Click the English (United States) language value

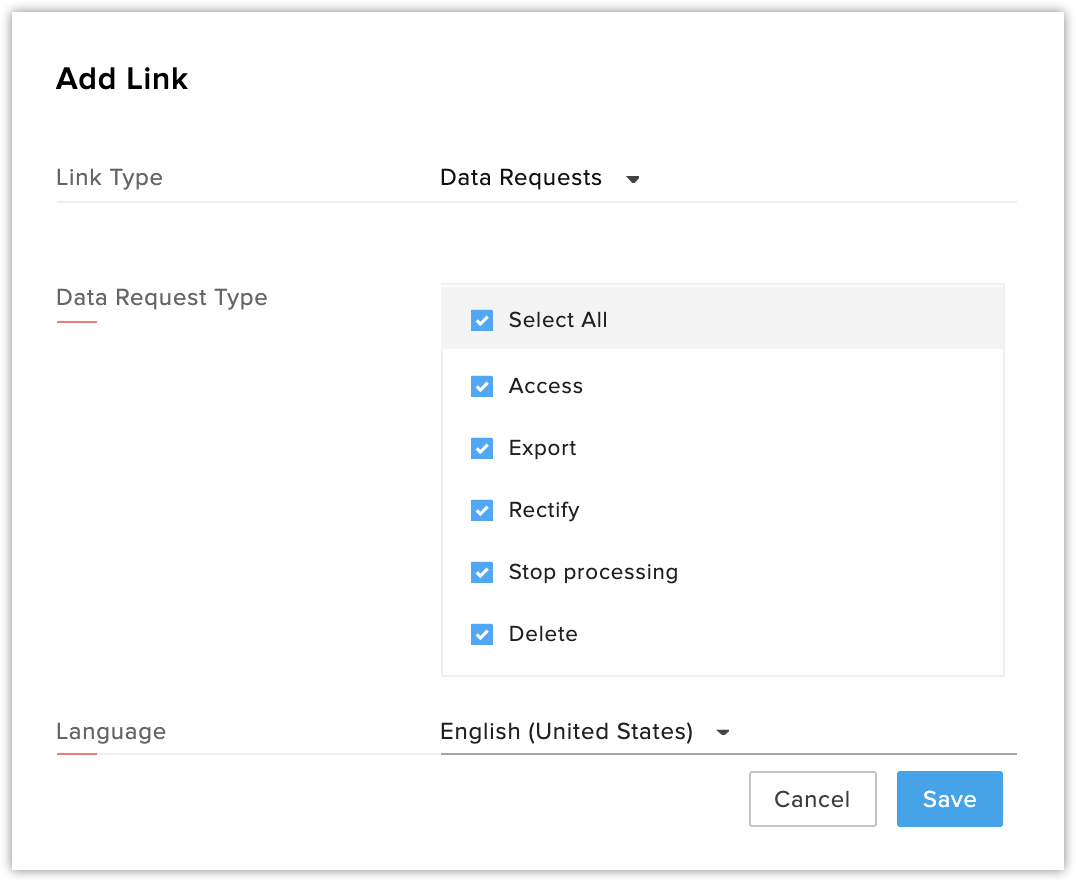(x=566, y=731)
